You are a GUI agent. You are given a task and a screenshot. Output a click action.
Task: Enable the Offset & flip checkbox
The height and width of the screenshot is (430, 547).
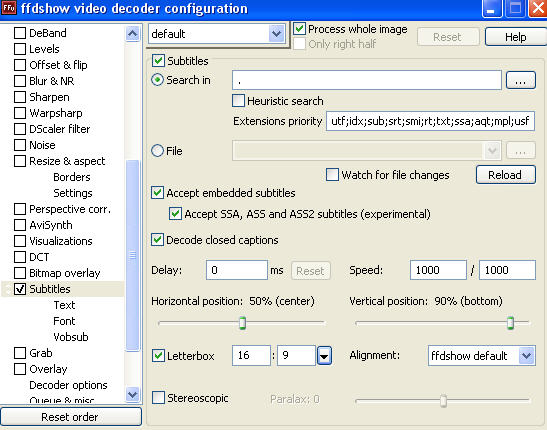20,65
